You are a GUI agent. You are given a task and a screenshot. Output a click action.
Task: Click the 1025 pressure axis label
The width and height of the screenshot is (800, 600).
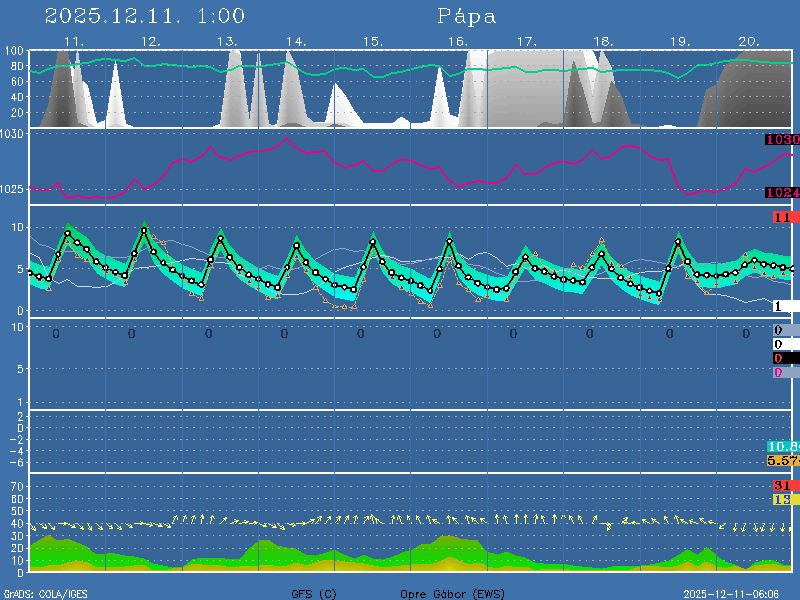pos(13,189)
